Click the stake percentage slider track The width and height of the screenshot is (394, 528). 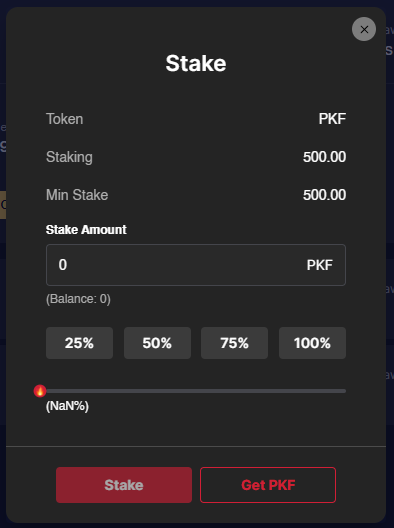[x=196, y=391]
